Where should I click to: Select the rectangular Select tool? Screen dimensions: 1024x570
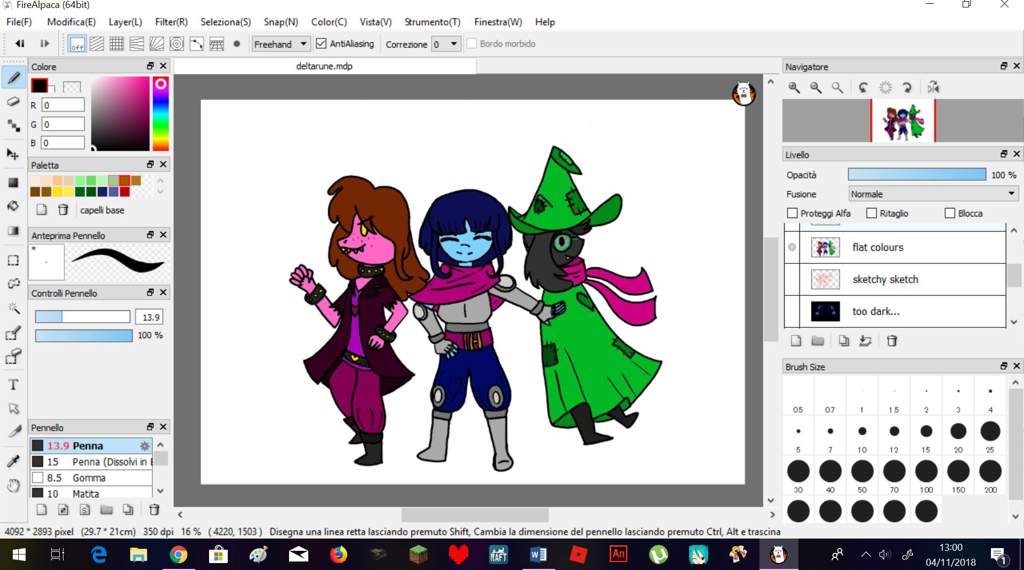click(x=13, y=261)
